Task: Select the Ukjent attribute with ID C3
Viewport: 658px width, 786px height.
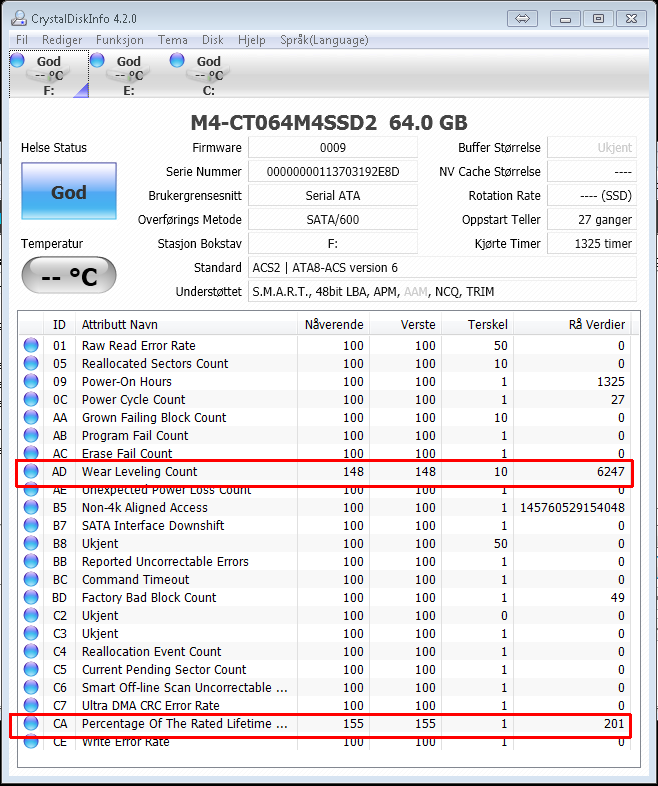Action: pos(100,634)
